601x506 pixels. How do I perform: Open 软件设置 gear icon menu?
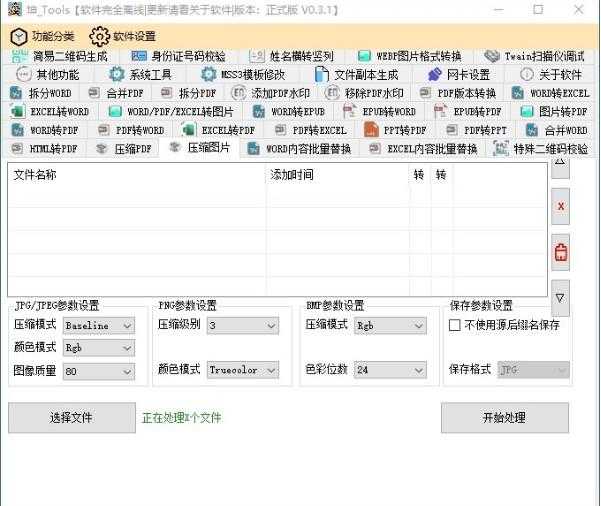pyautogui.click(x=123, y=37)
